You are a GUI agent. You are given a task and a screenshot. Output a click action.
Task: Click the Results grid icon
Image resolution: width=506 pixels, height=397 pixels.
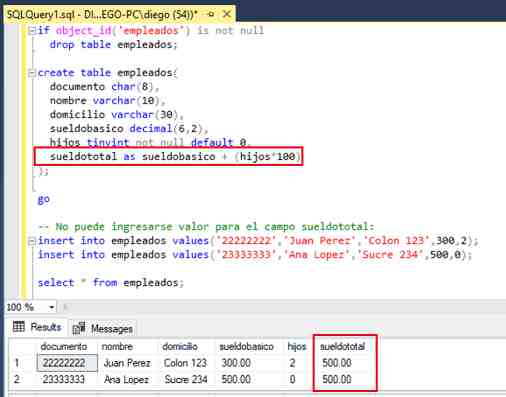coord(19,327)
